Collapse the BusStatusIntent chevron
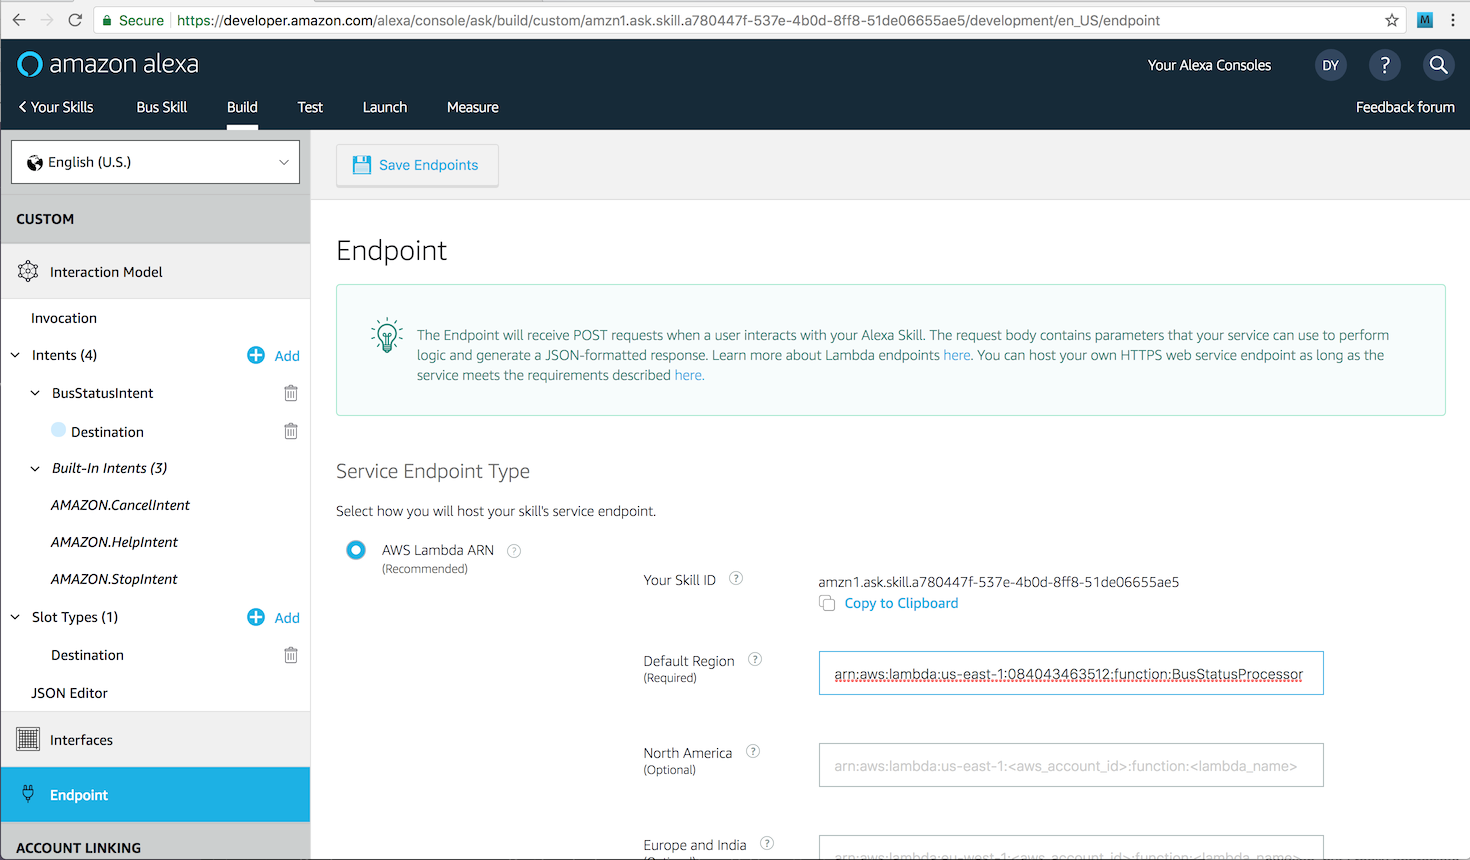 (x=35, y=393)
